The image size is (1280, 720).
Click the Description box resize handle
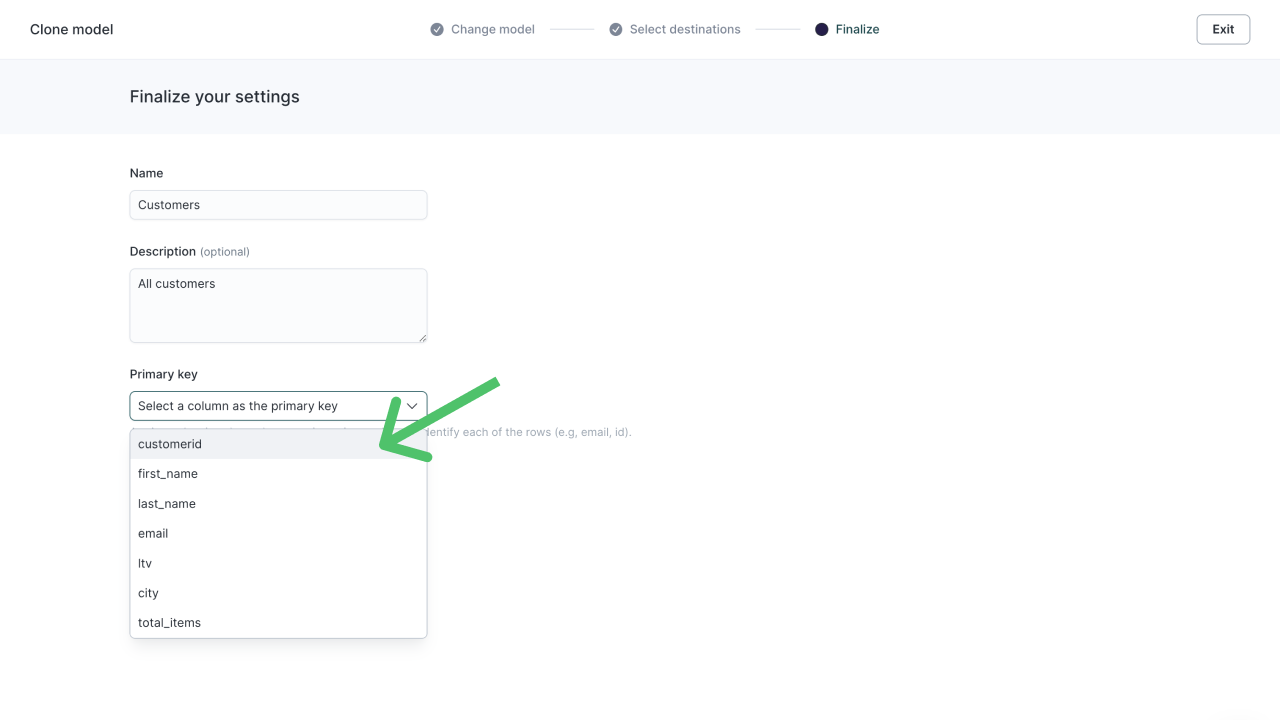(x=422, y=338)
